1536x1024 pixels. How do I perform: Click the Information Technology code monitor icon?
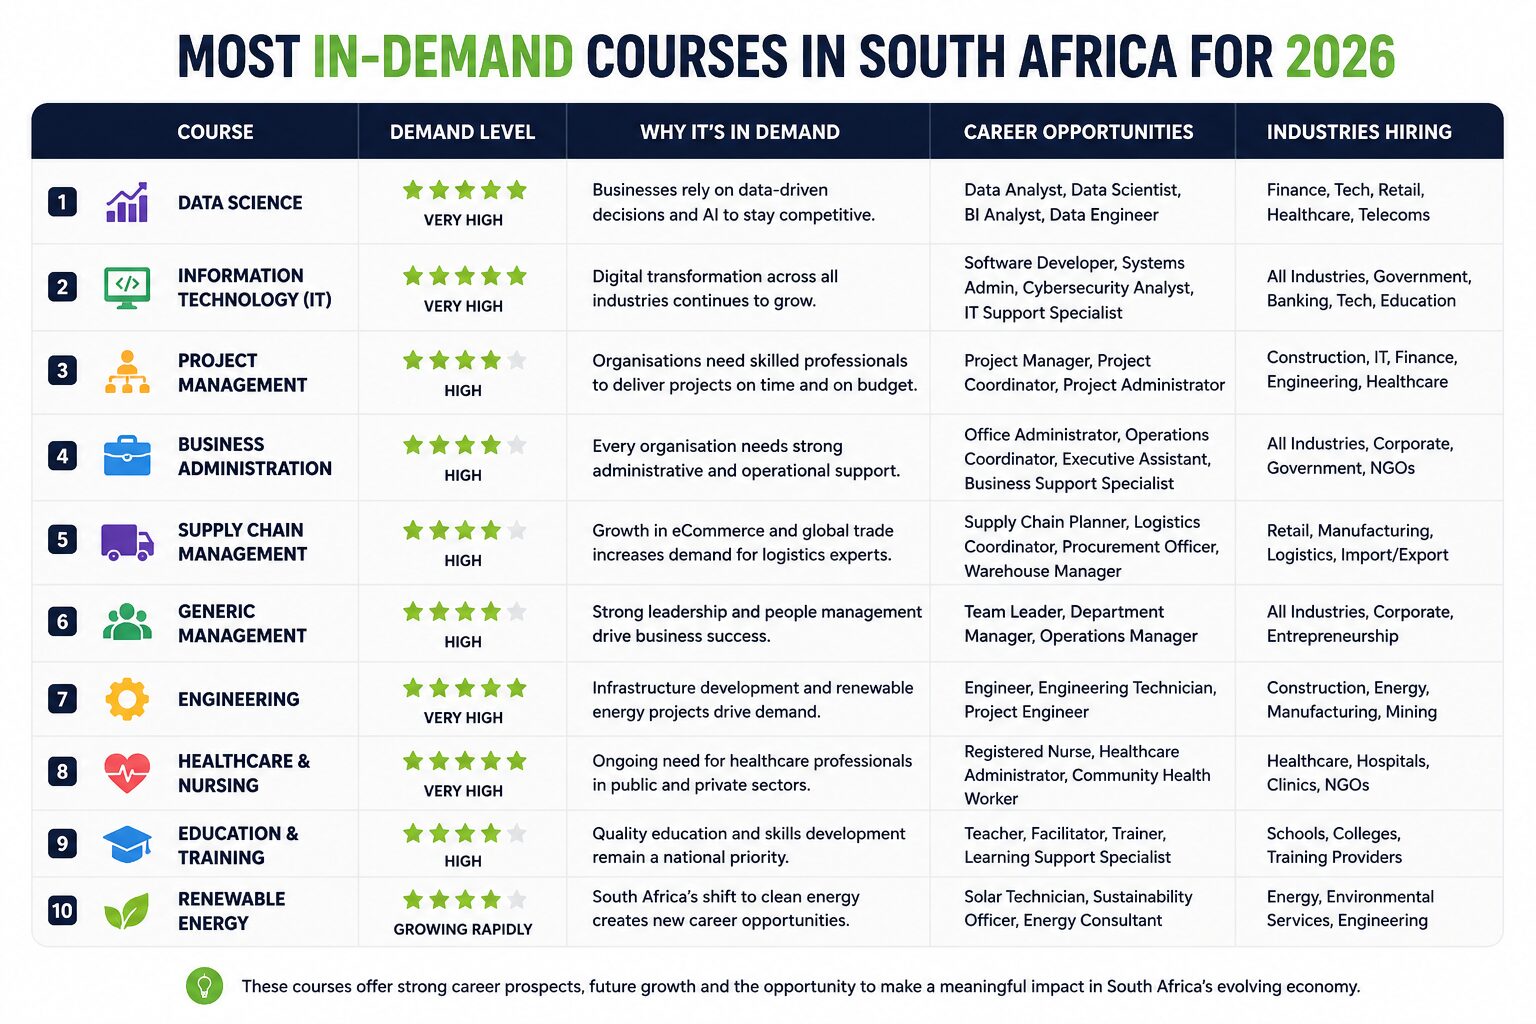point(127,287)
